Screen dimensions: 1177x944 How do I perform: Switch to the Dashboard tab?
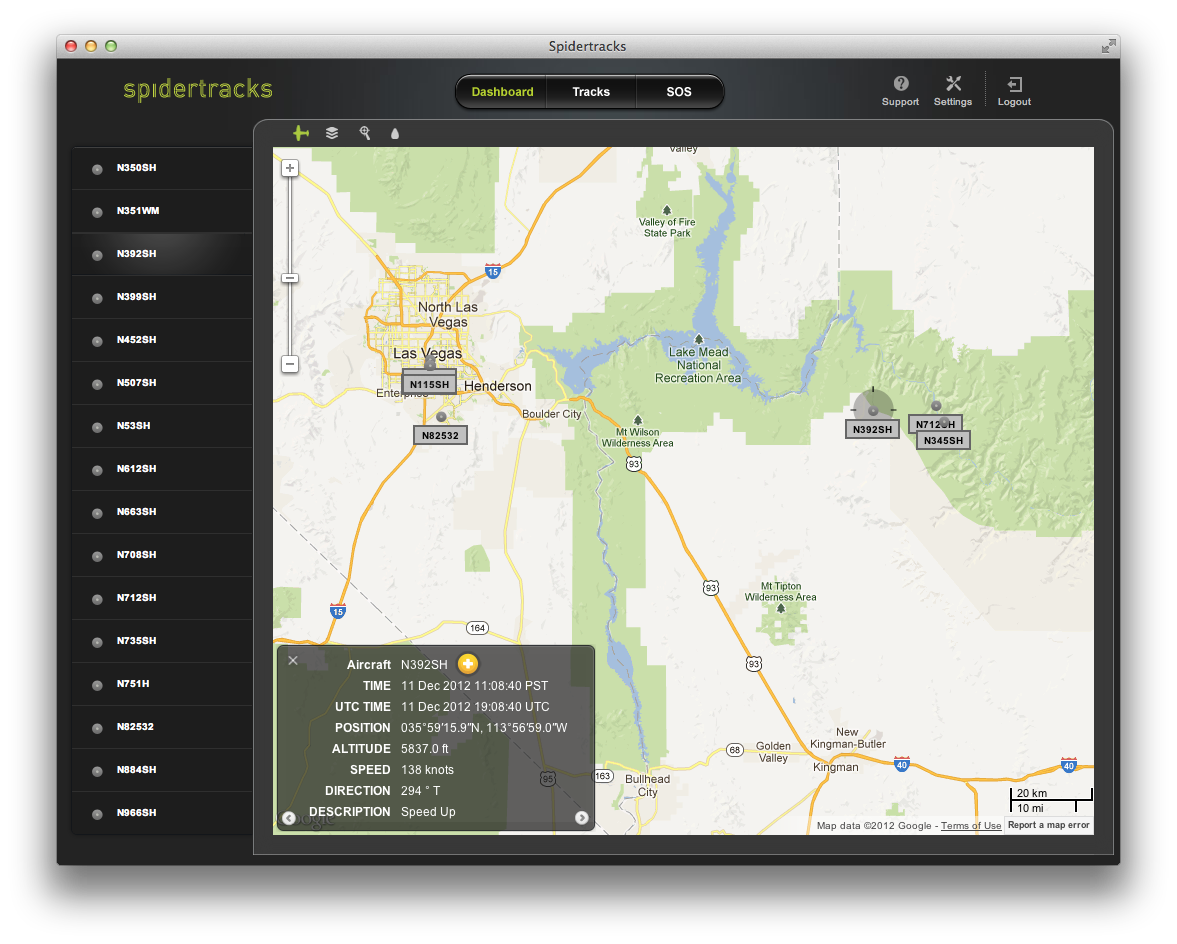click(x=502, y=92)
